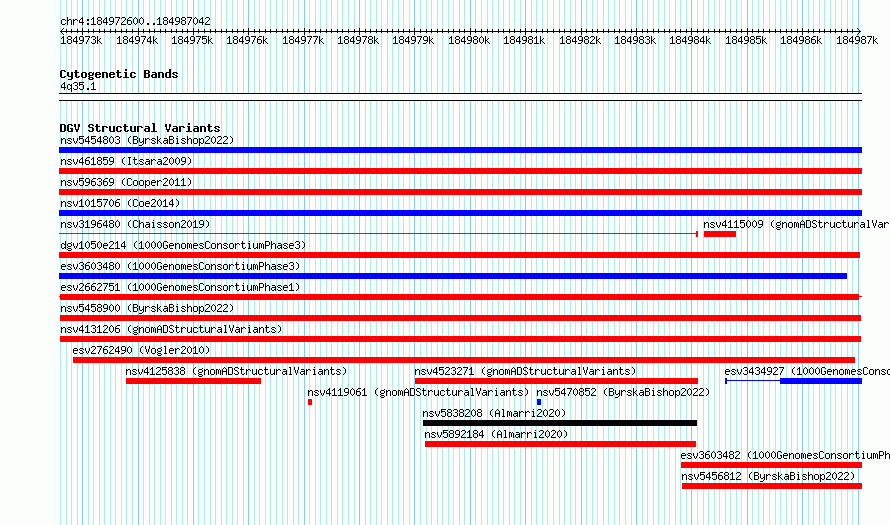Screen dimensions: 890x525
Task: Open esv3603480 (1000GenomesConsortiumPhase3) label
Action: pyautogui.click(x=180, y=266)
